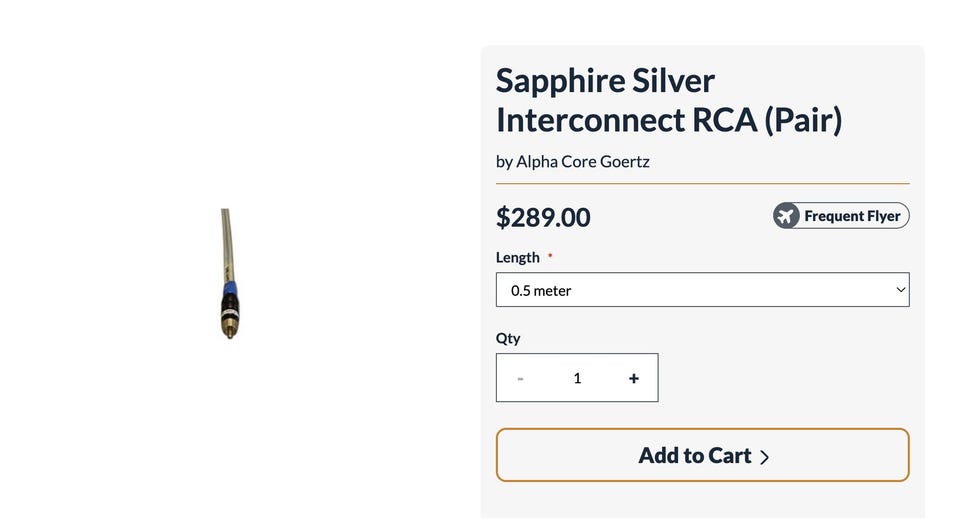Click the Qty field label
The image size is (960, 524).
point(508,338)
